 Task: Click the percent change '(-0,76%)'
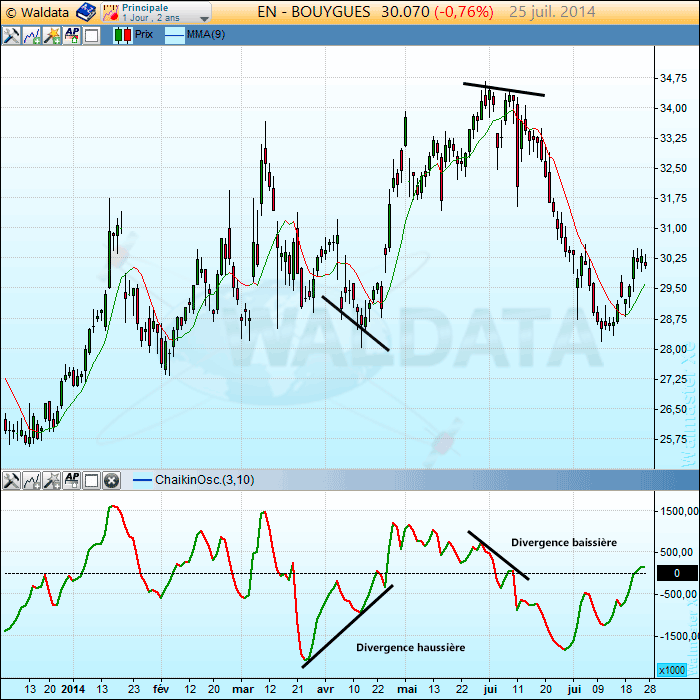tap(464, 12)
